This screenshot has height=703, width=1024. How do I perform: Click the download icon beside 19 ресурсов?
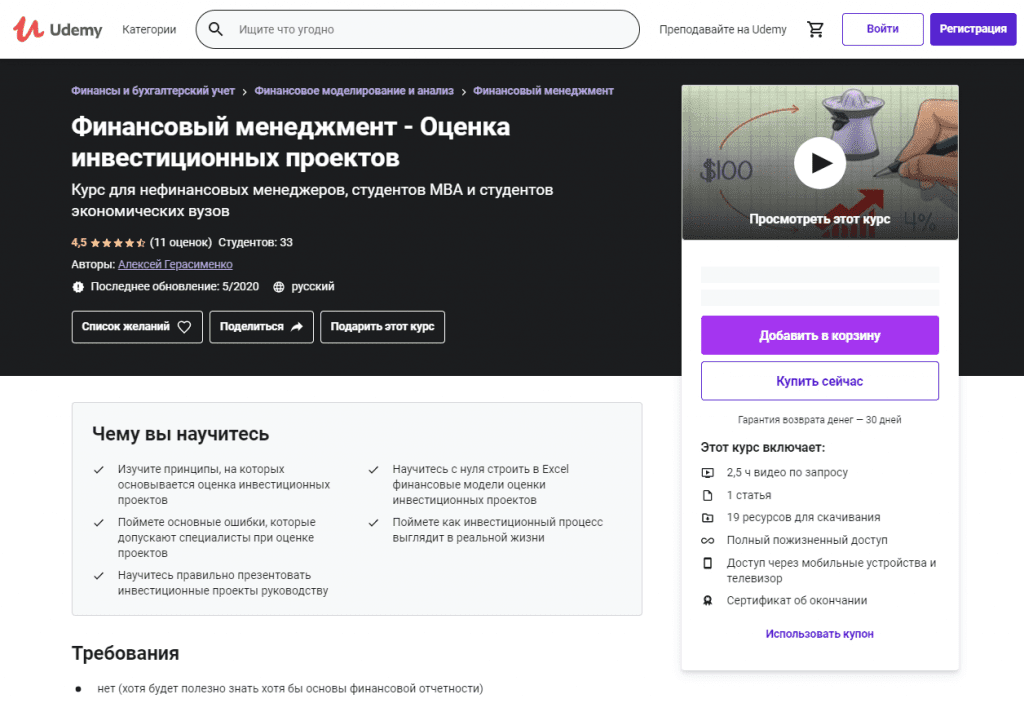pos(707,517)
